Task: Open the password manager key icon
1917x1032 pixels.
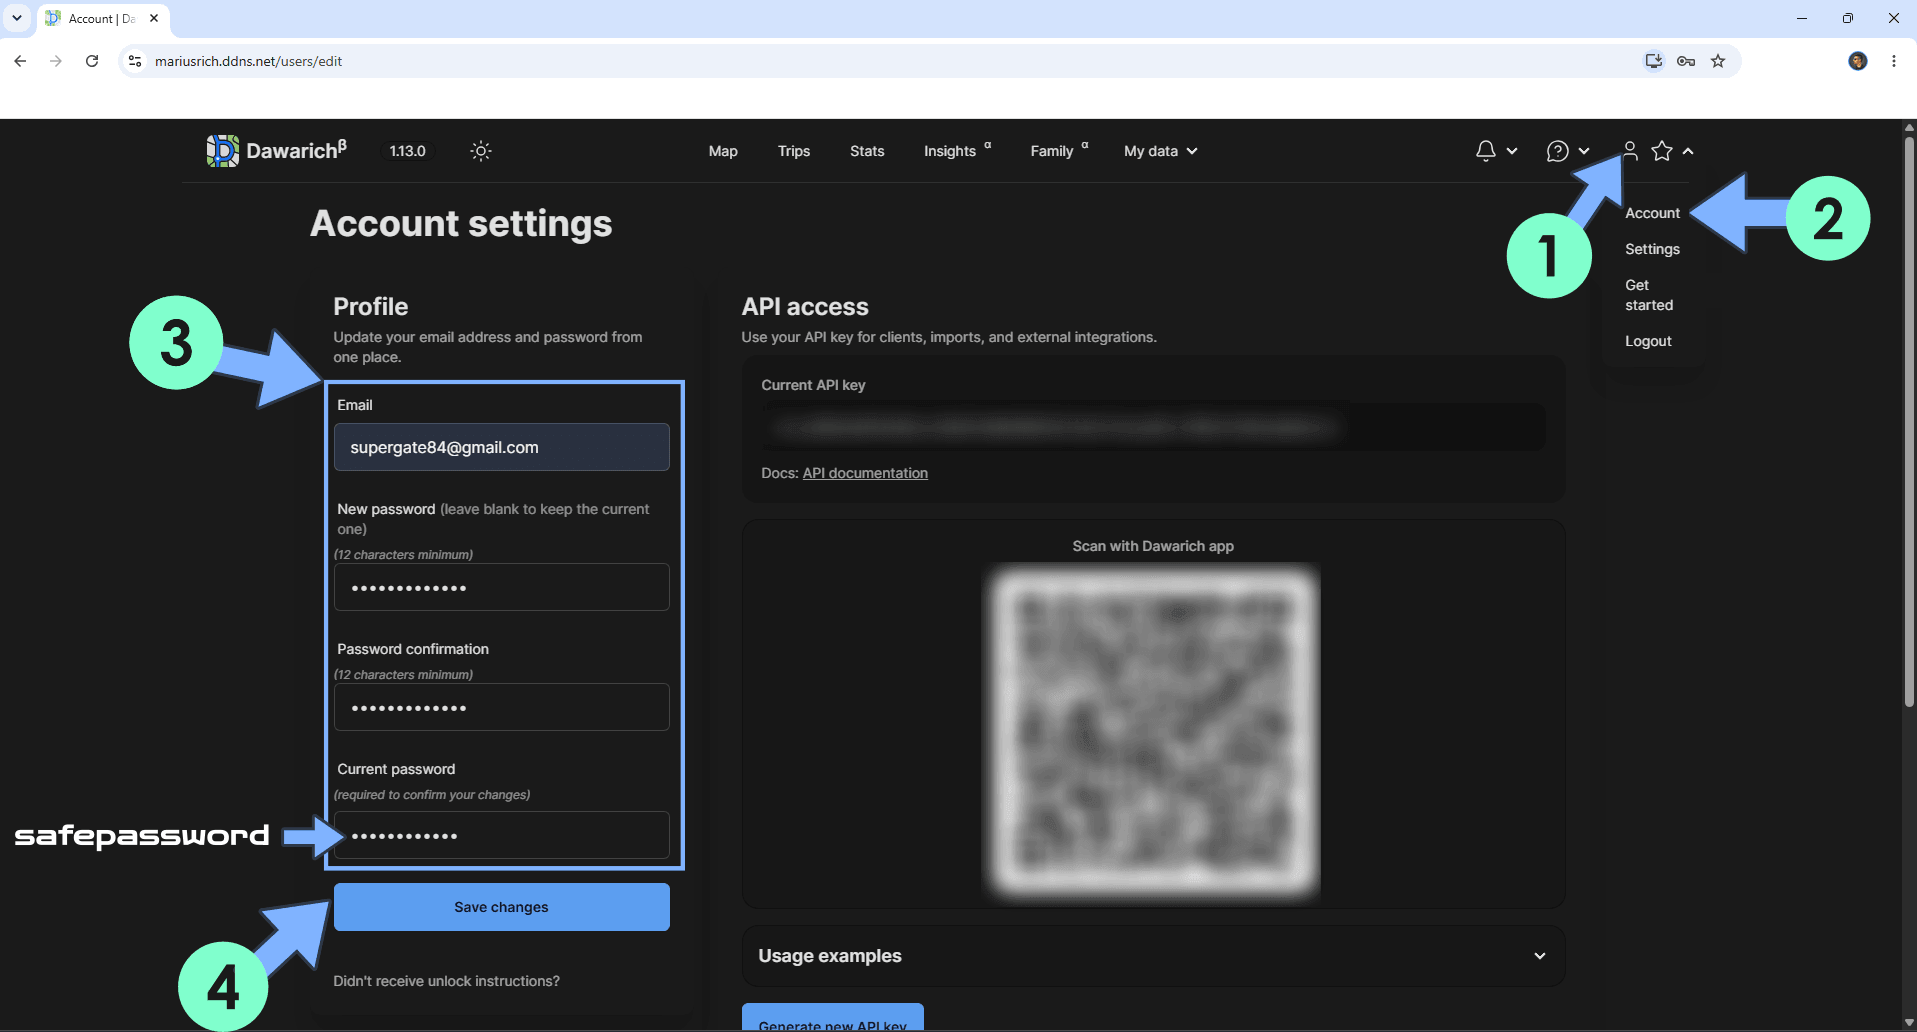Action: click(x=1686, y=61)
